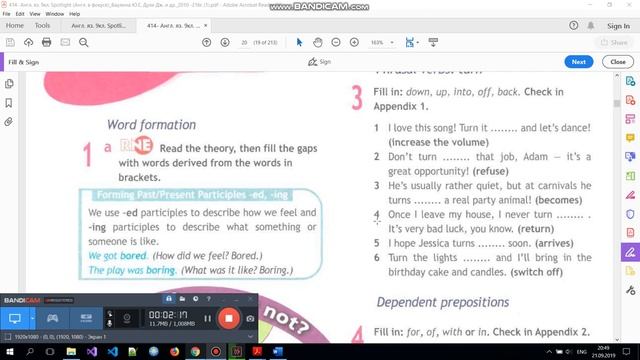Switch to the first document tab
This screenshot has height=360, width=640.
coord(98,26)
